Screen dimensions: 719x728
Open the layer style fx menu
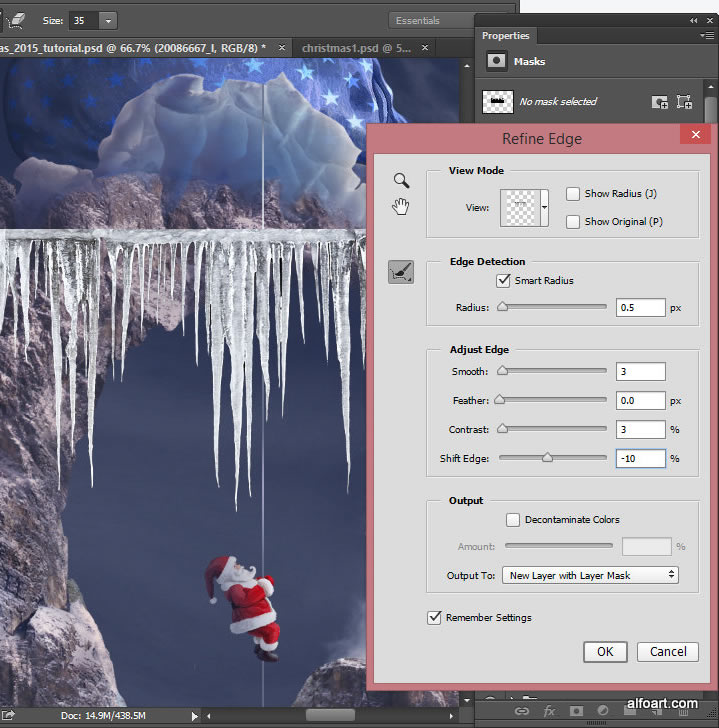[549, 711]
